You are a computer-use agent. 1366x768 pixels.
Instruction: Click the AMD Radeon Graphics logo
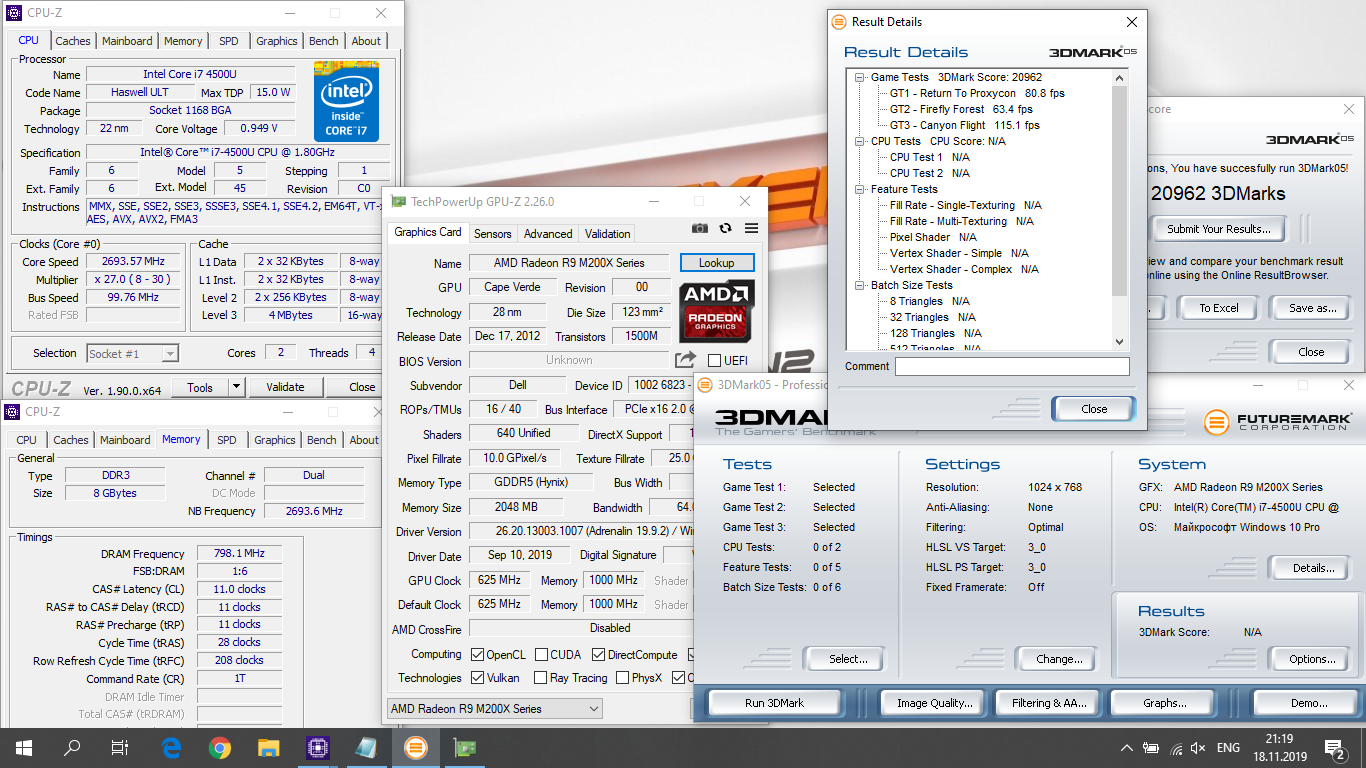(x=717, y=310)
